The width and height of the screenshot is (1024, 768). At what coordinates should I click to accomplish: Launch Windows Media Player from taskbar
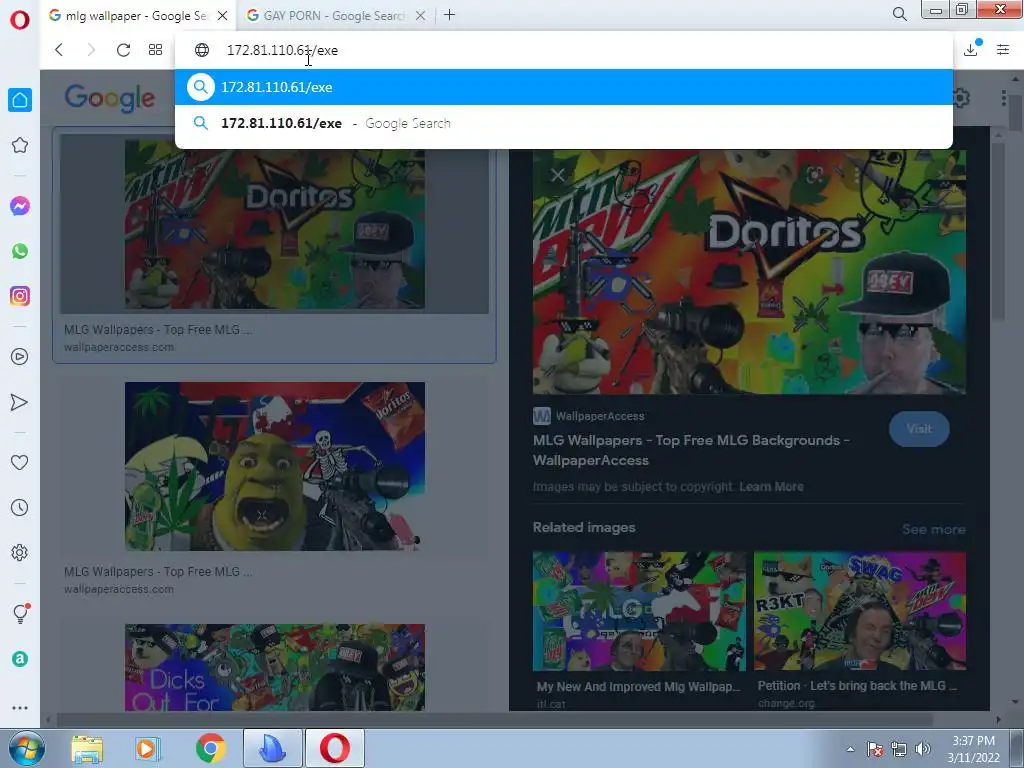click(148, 749)
